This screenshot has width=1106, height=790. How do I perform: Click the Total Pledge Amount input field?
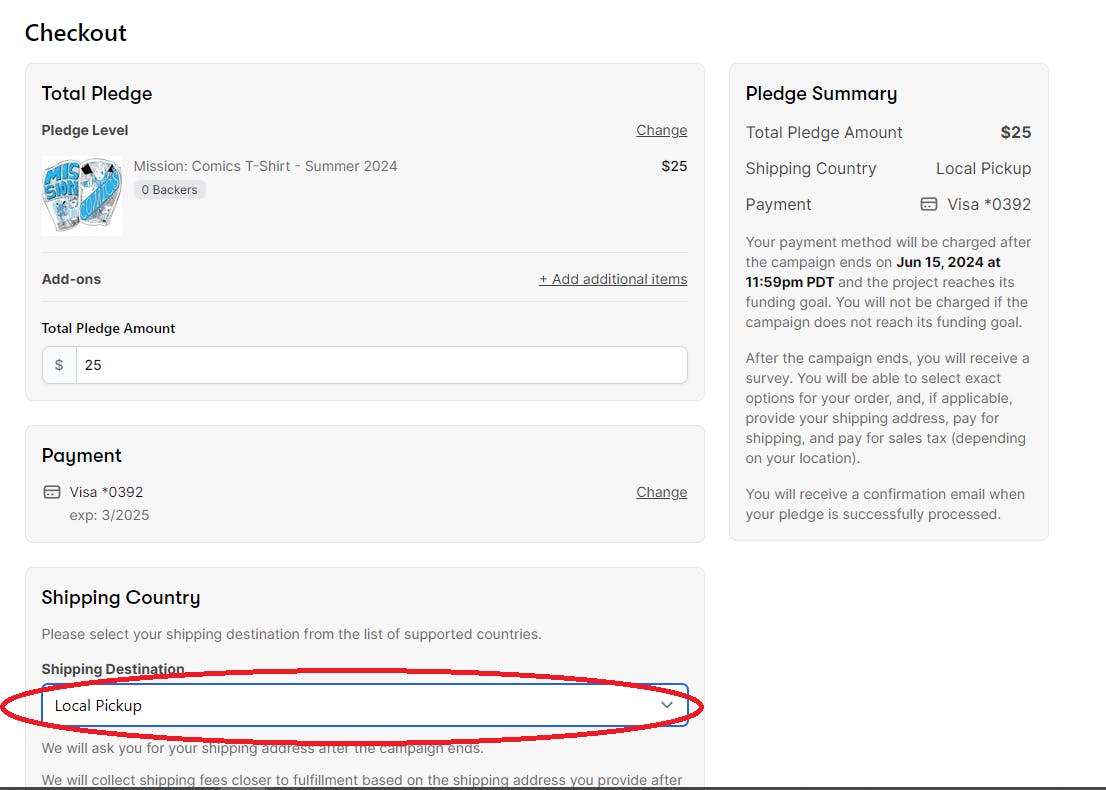(380, 365)
